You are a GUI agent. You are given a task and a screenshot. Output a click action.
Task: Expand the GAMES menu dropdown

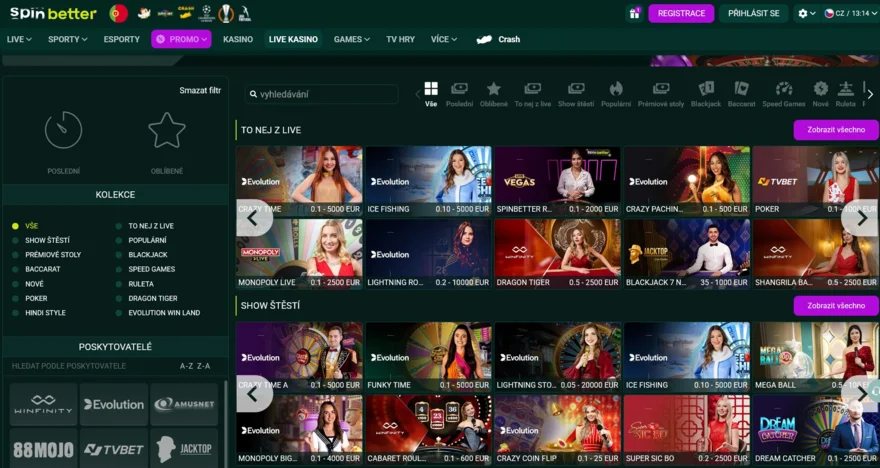(x=352, y=39)
